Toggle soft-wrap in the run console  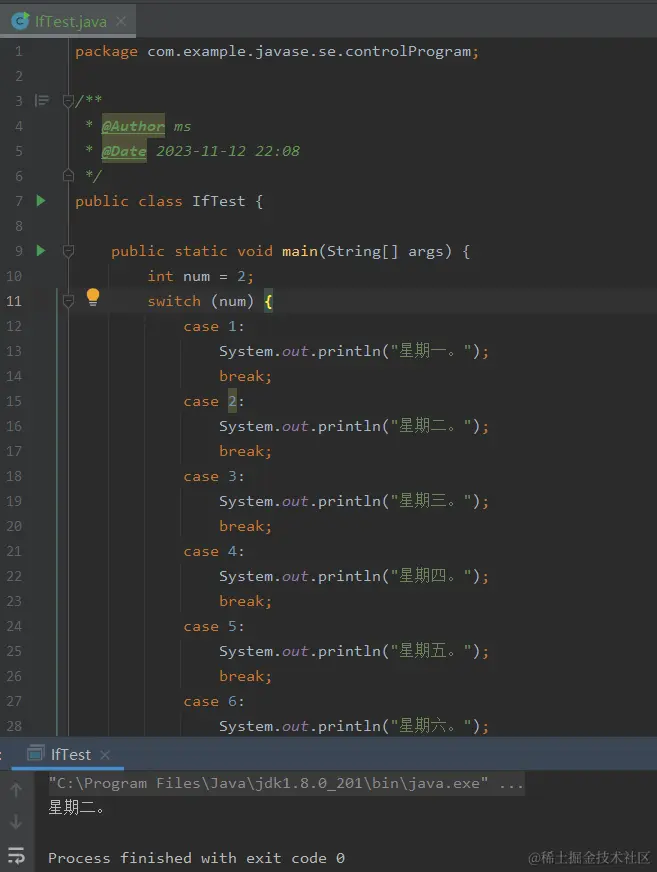pos(16,855)
